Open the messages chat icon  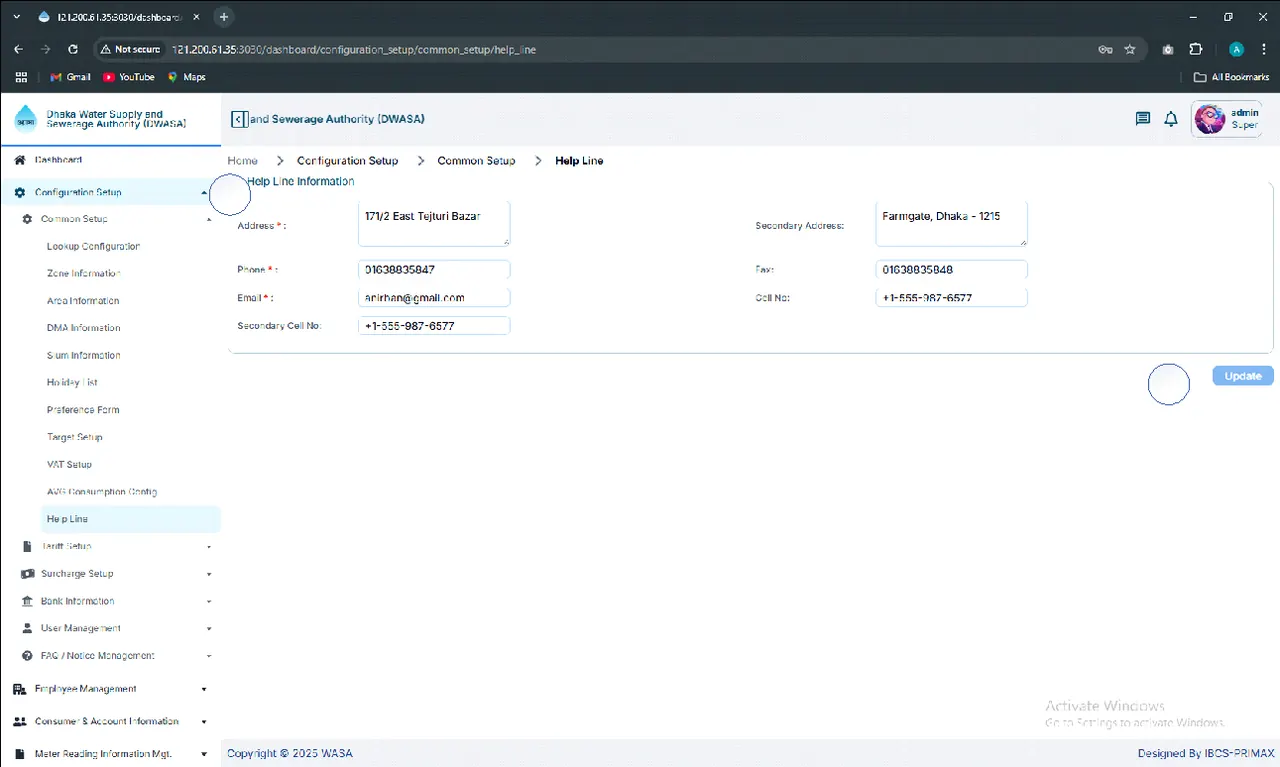click(1143, 119)
